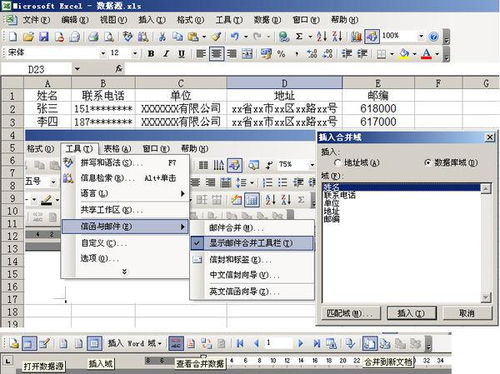Click the Merge to New Document icon
The width and height of the screenshot is (500, 374).
369,343
